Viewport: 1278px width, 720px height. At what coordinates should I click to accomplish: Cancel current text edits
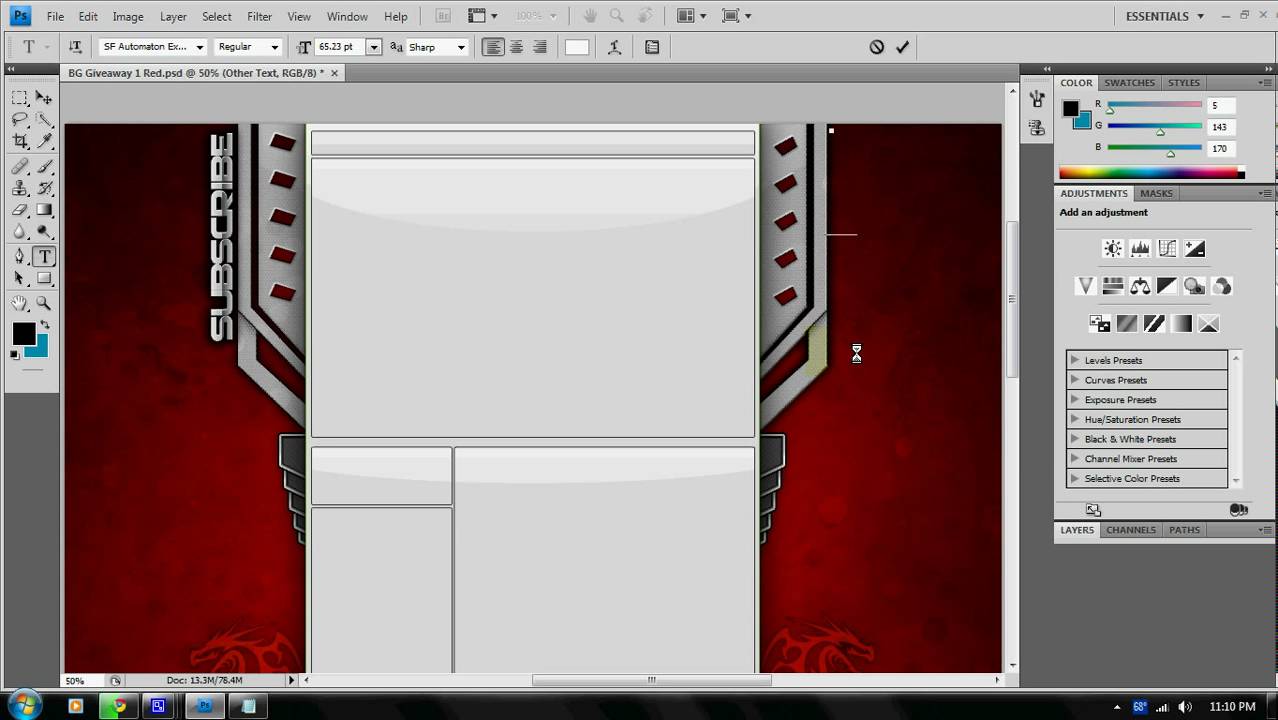[x=877, y=47]
